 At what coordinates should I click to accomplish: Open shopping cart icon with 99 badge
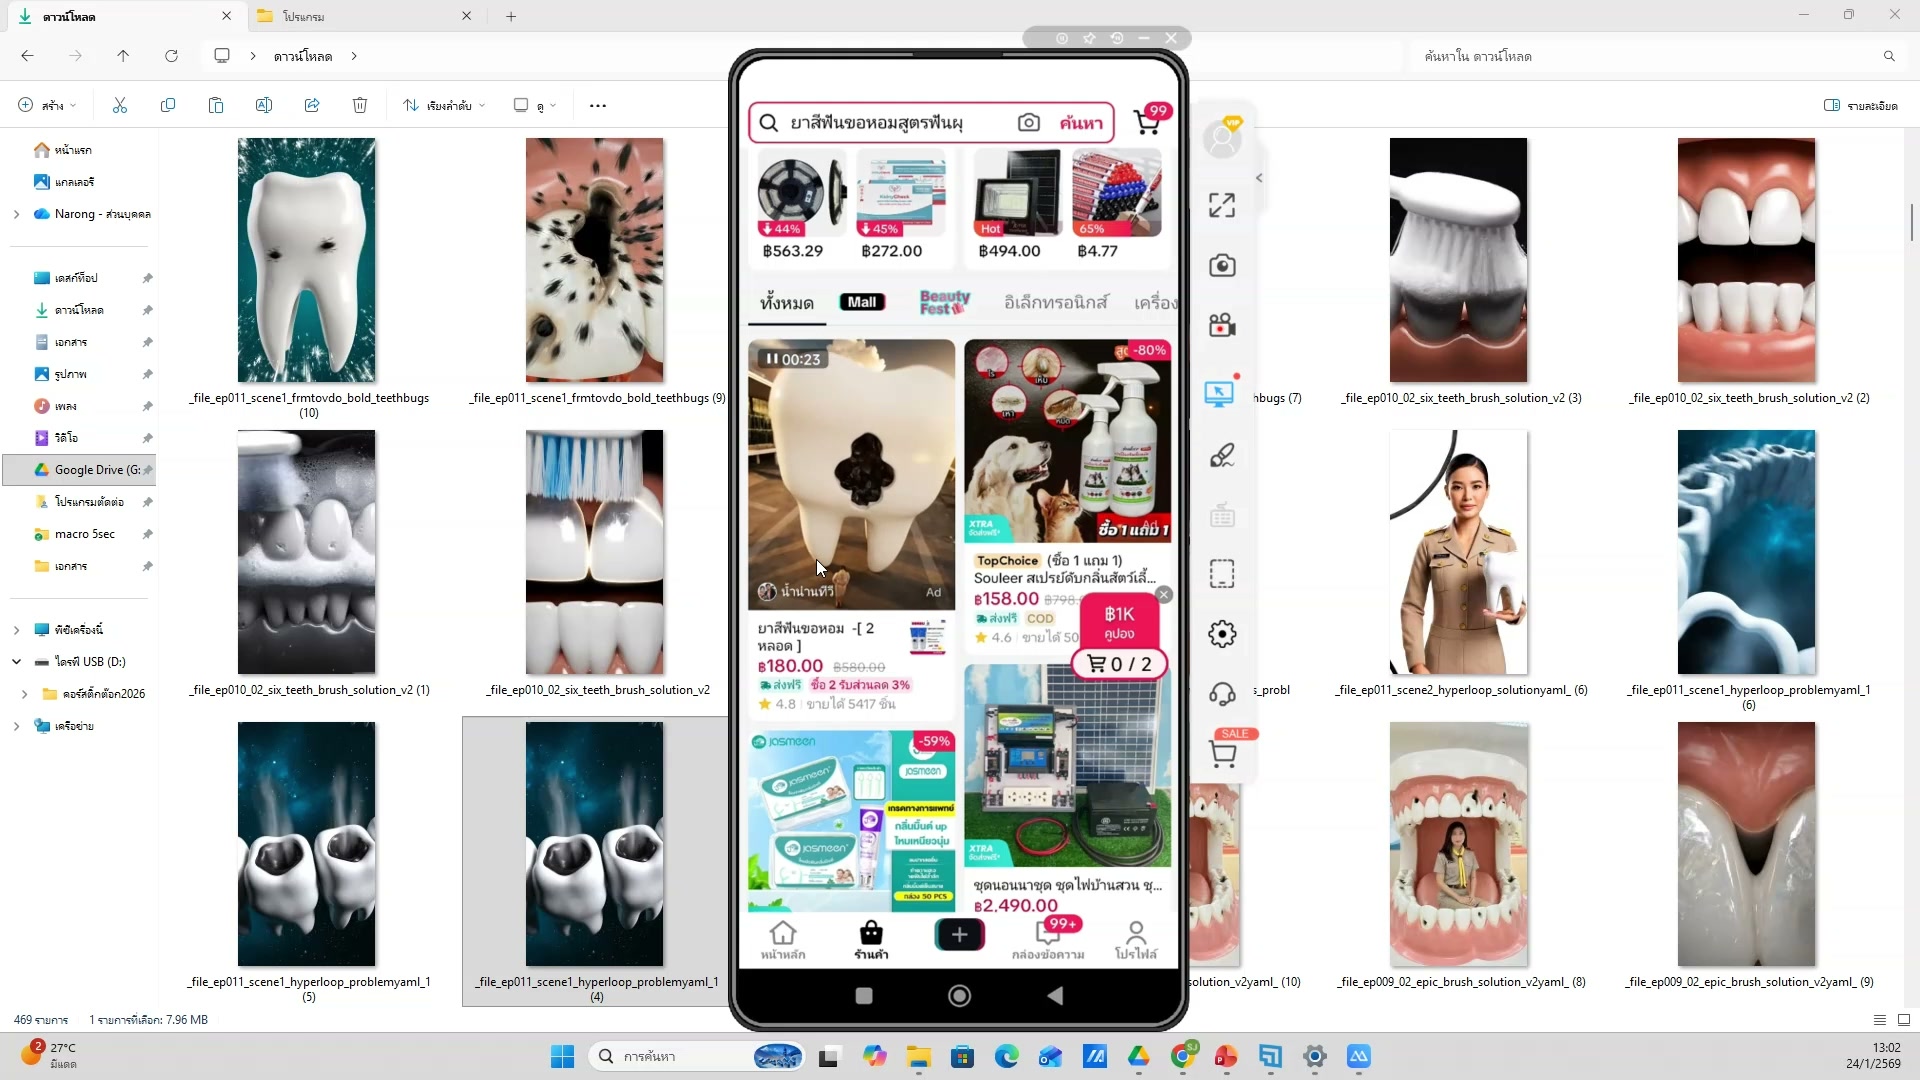[x=1148, y=122]
